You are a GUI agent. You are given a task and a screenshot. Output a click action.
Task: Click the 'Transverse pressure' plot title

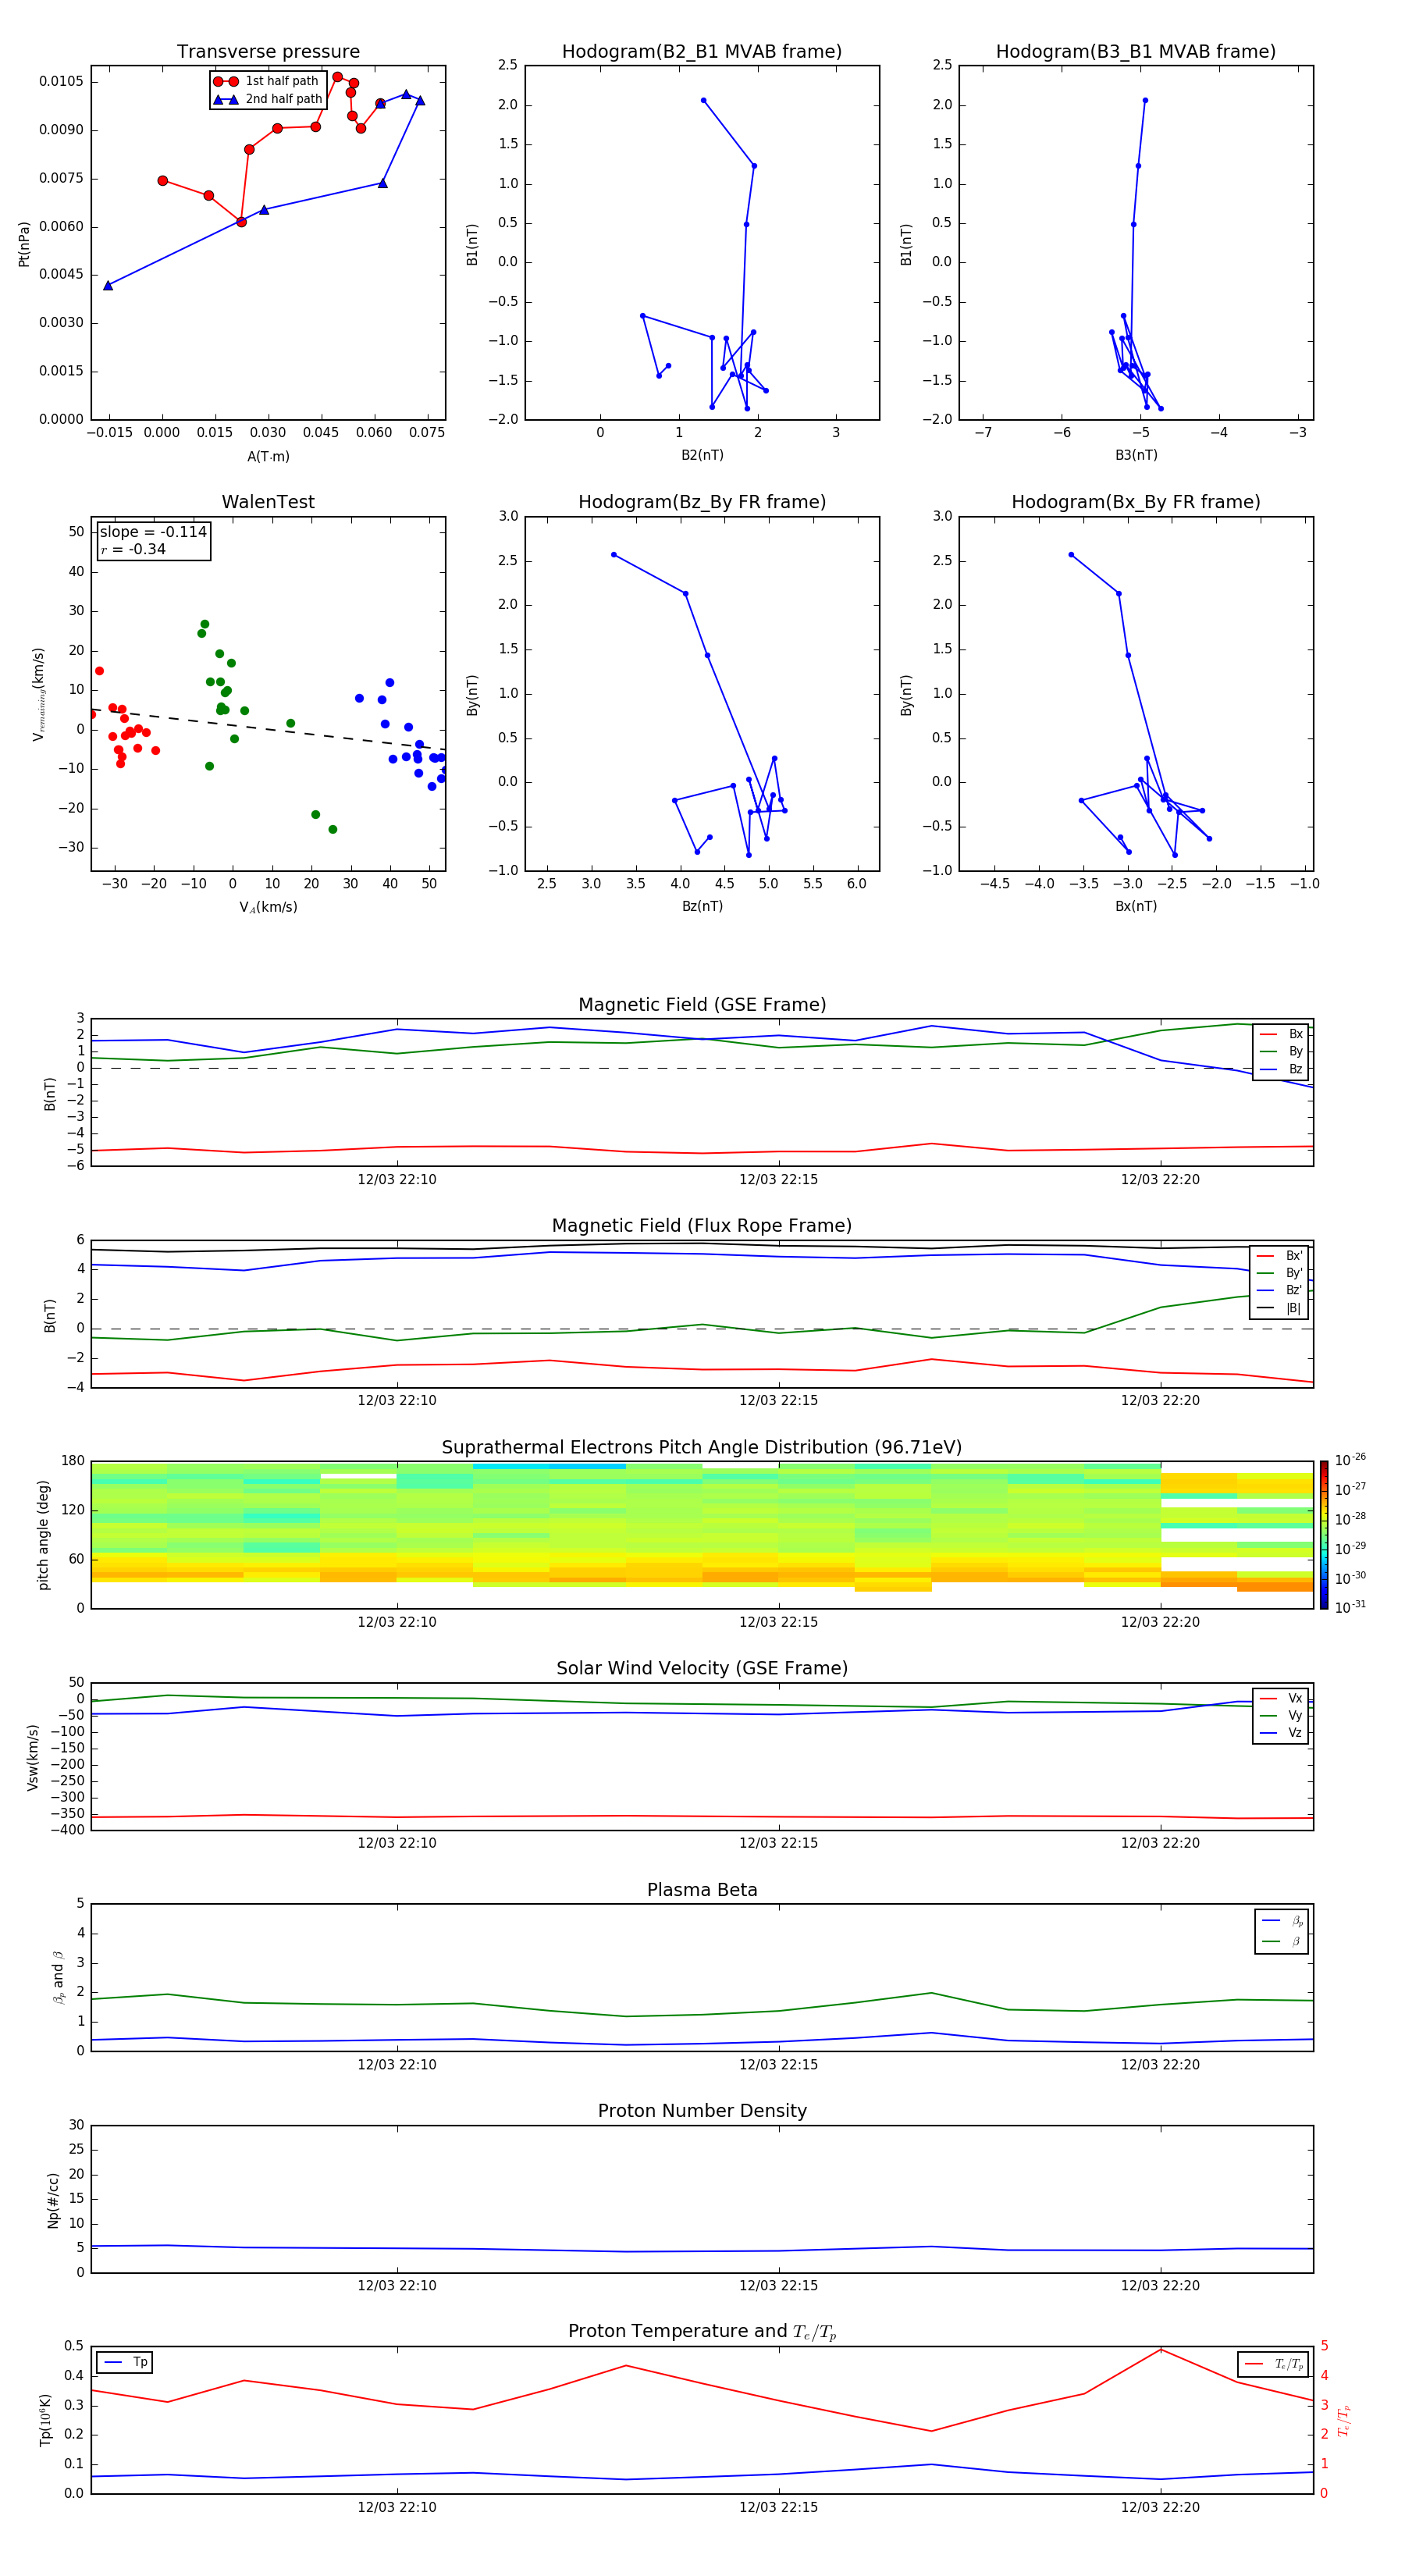pos(268,52)
